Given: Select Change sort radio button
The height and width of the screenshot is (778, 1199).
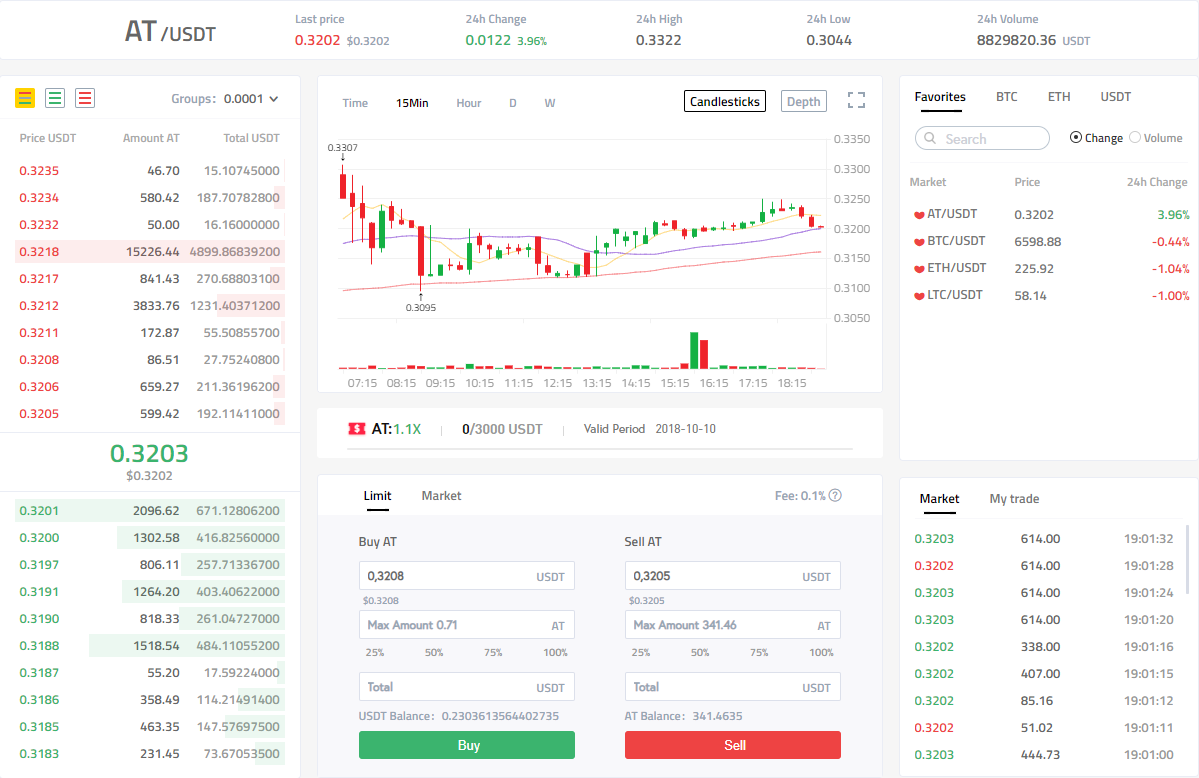Looking at the screenshot, I should point(1076,138).
